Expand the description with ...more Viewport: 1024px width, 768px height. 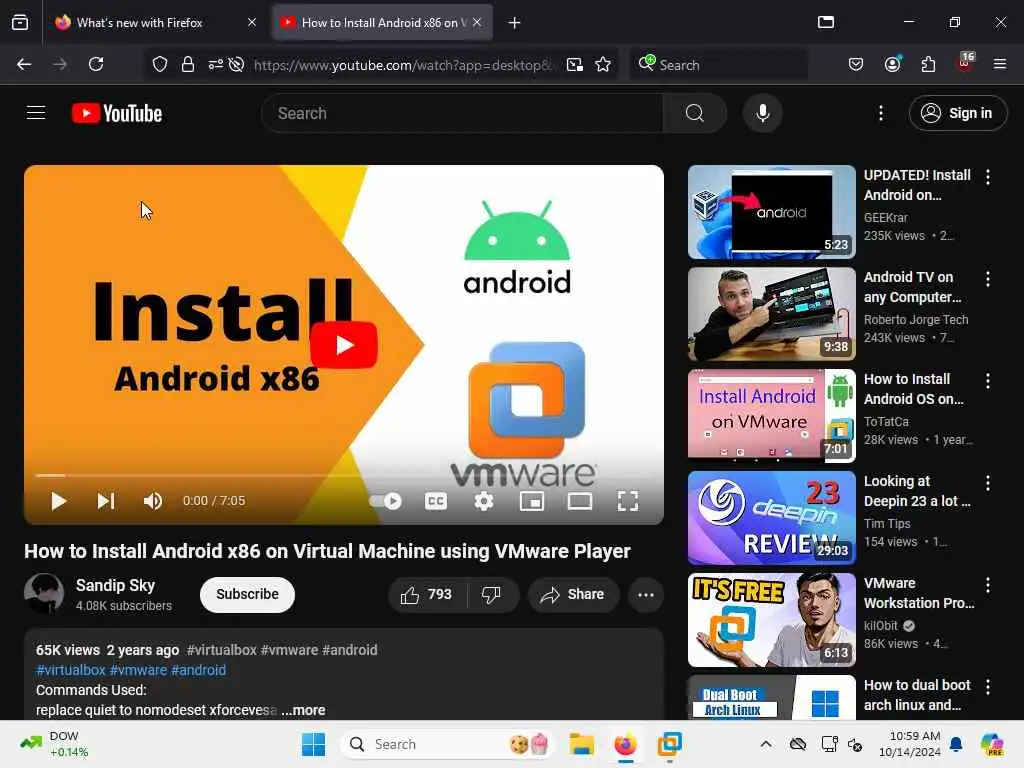point(303,710)
